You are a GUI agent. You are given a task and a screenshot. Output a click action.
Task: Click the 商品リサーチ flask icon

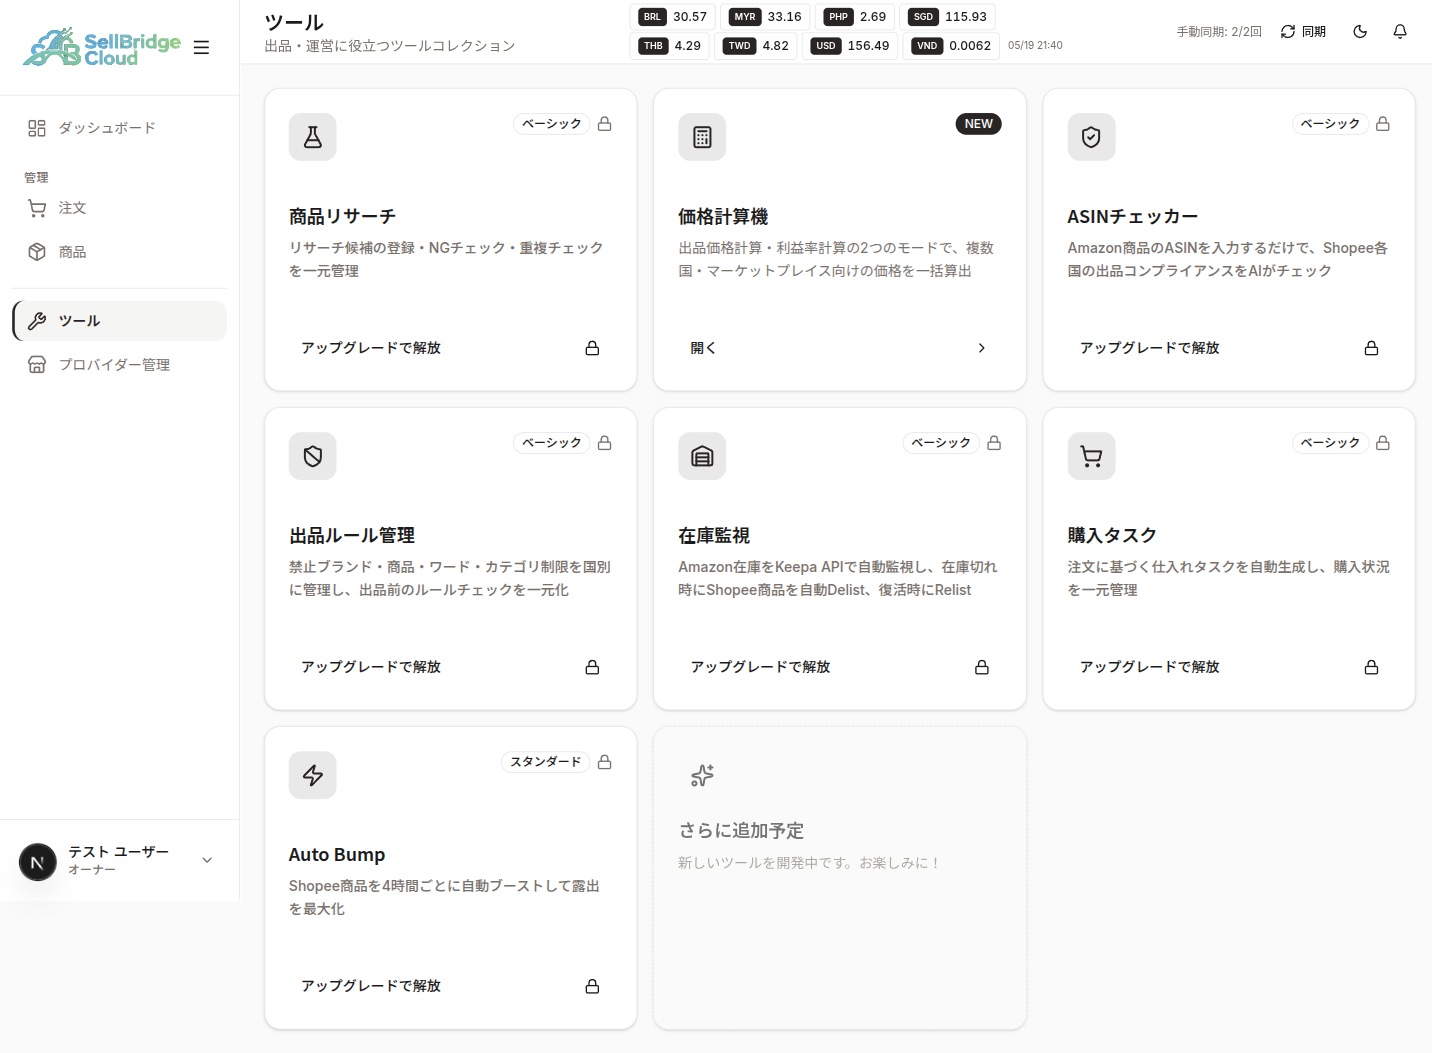tap(313, 137)
